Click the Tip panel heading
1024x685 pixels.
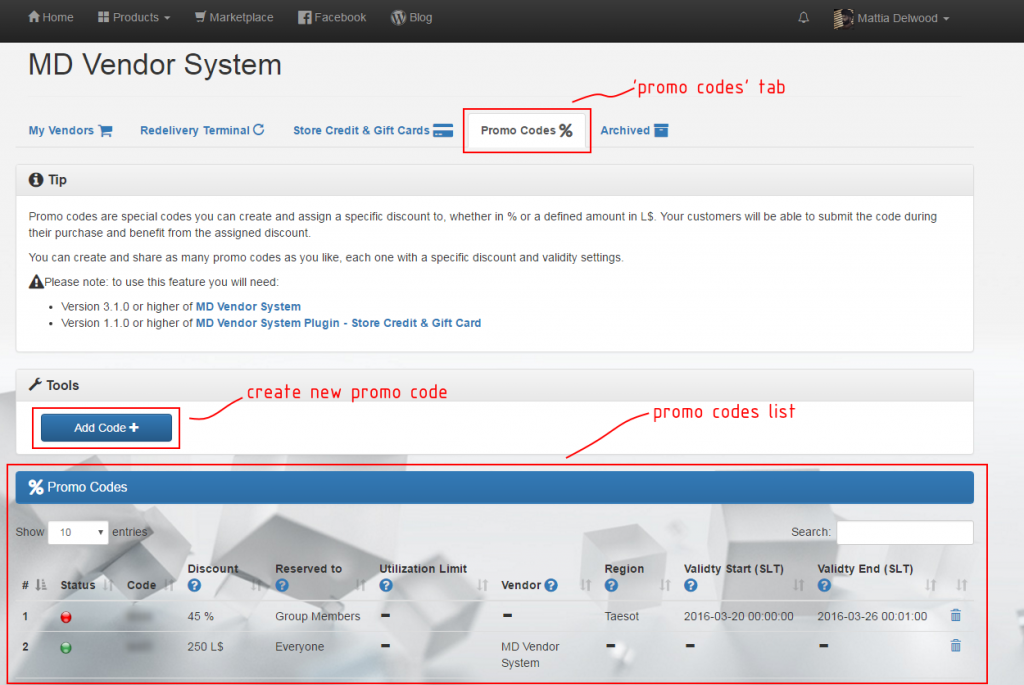pos(494,180)
